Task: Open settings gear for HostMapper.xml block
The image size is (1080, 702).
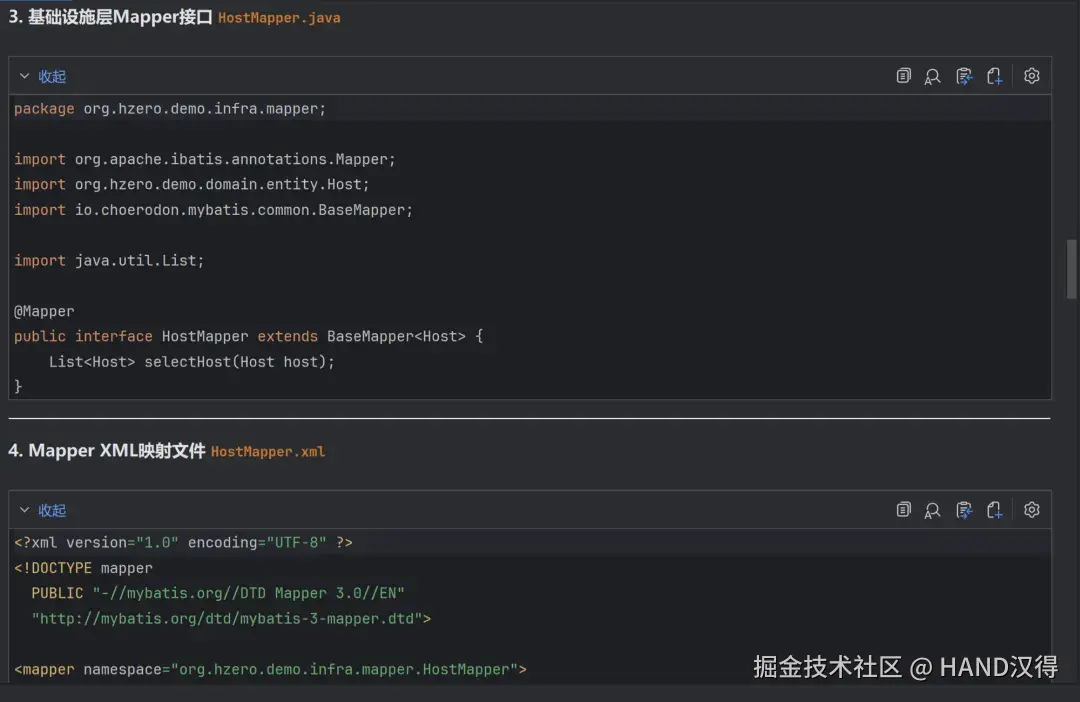Action: click(1032, 510)
